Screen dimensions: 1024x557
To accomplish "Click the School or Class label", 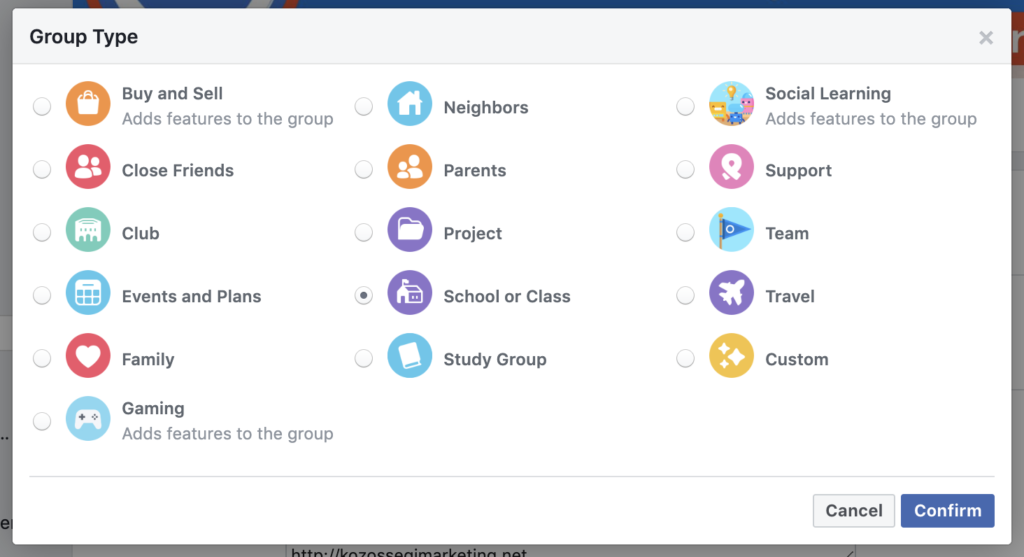I will (507, 296).
